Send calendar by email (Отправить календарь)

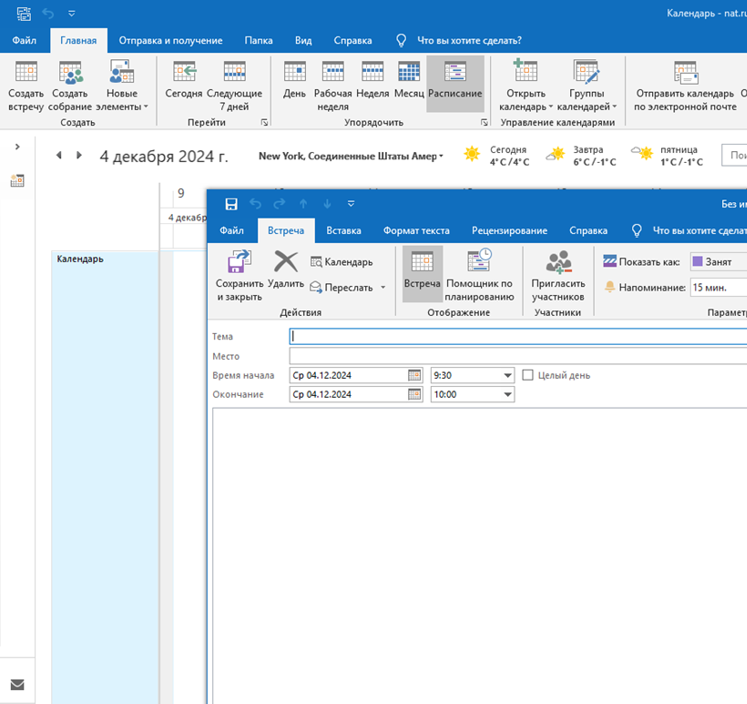685,86
